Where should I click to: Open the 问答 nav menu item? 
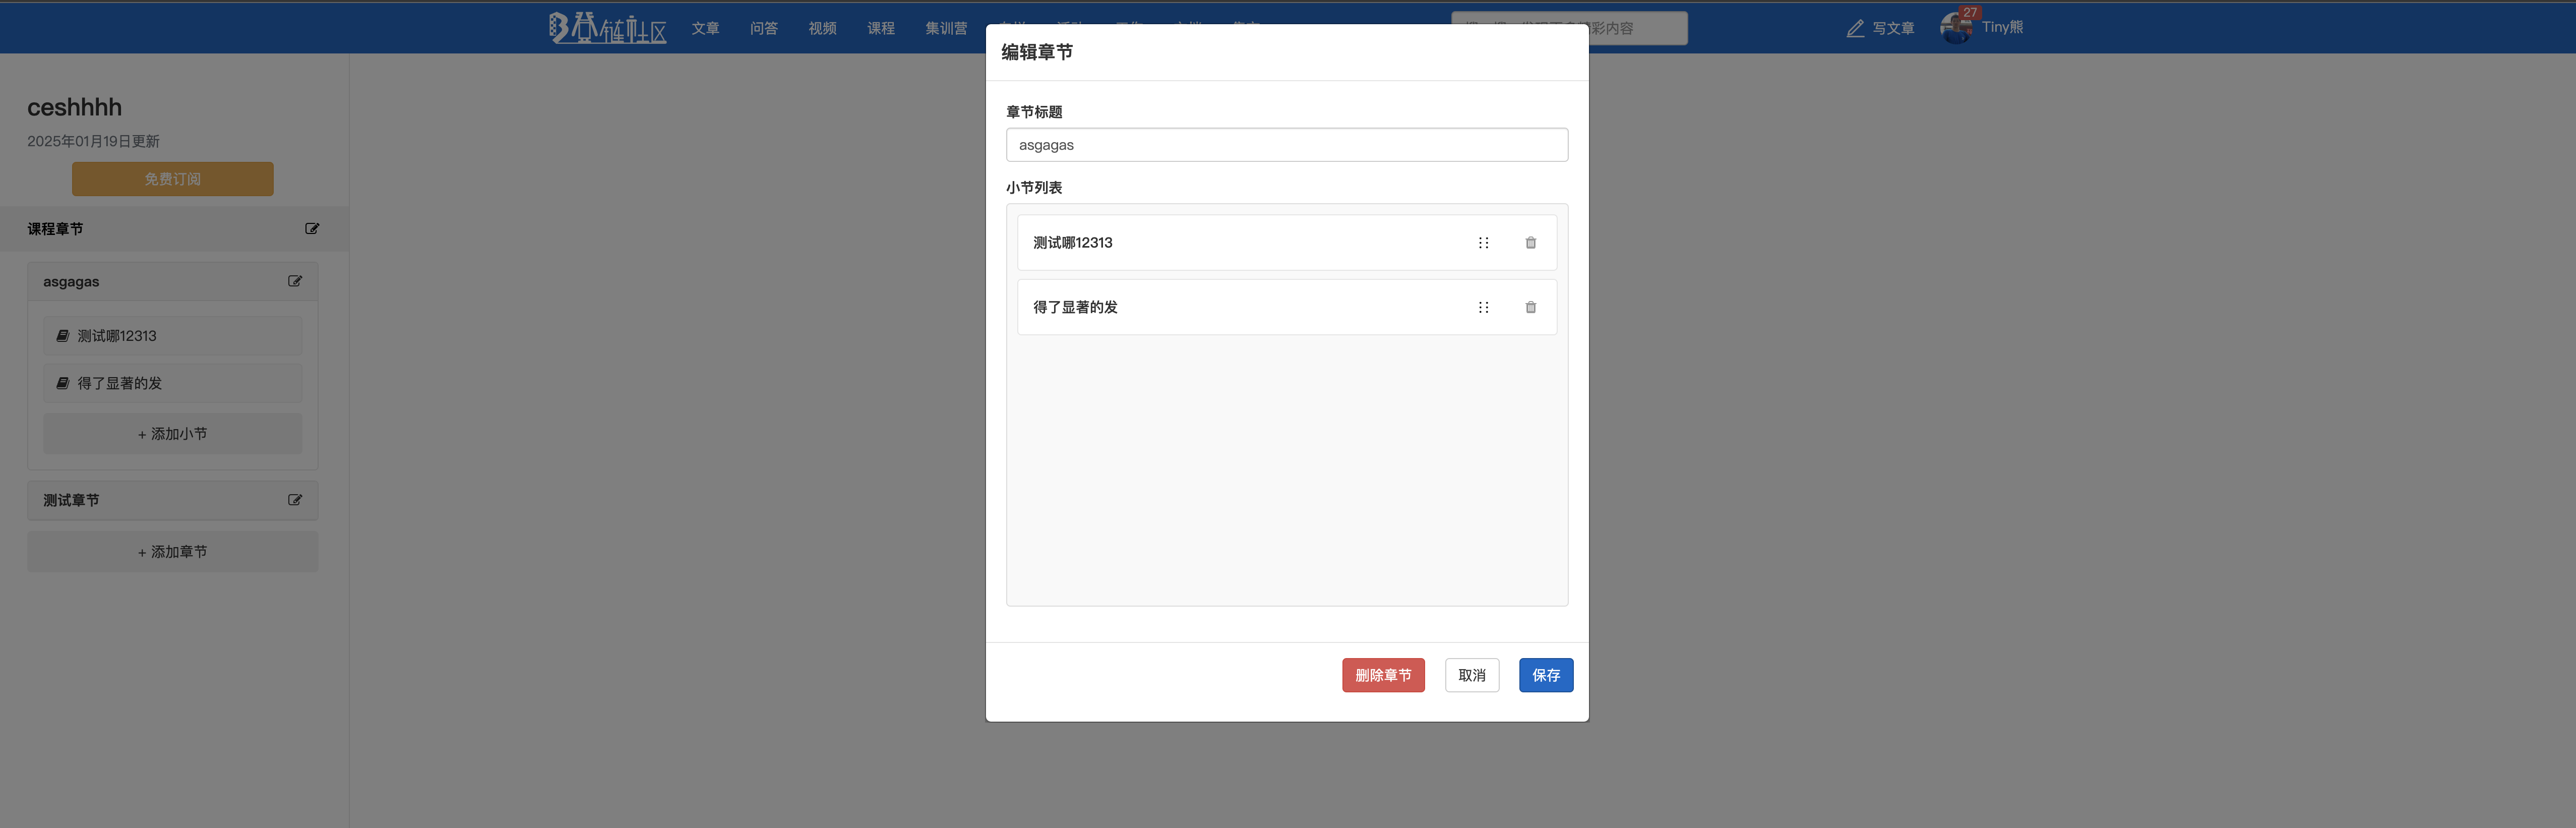(764, 29)
